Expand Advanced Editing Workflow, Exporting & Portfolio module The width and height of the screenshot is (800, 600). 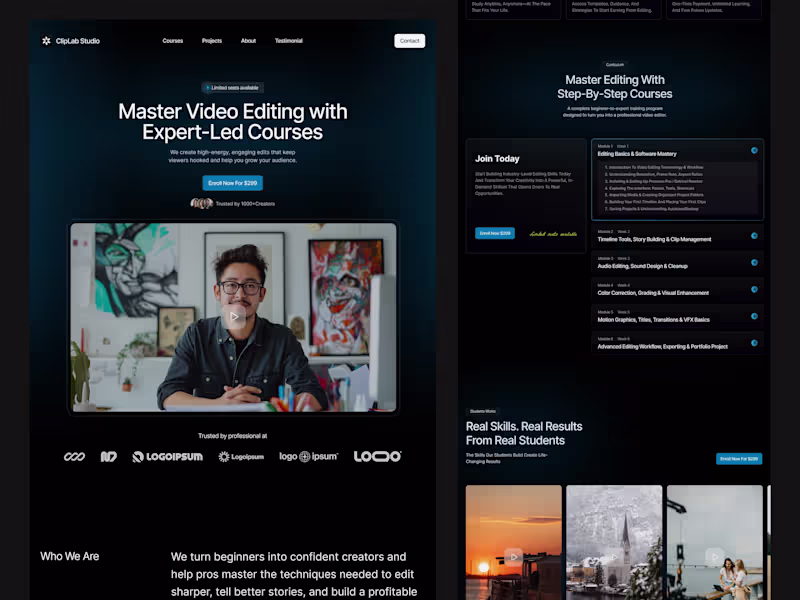pyautogui.click(x=754, y=343)
